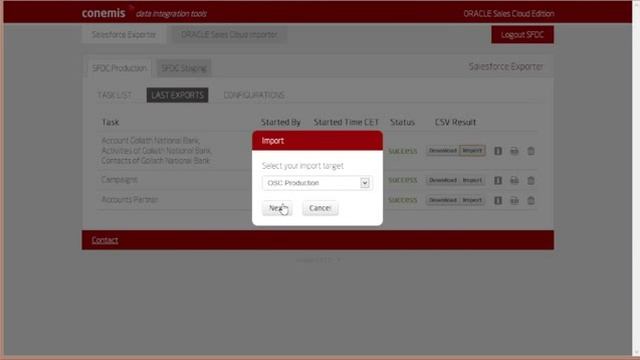Image resolution: width=640 pixels, height=360 pixels.
Task: Click the trash icon in Account Goliath row
Action: point(531,151)
